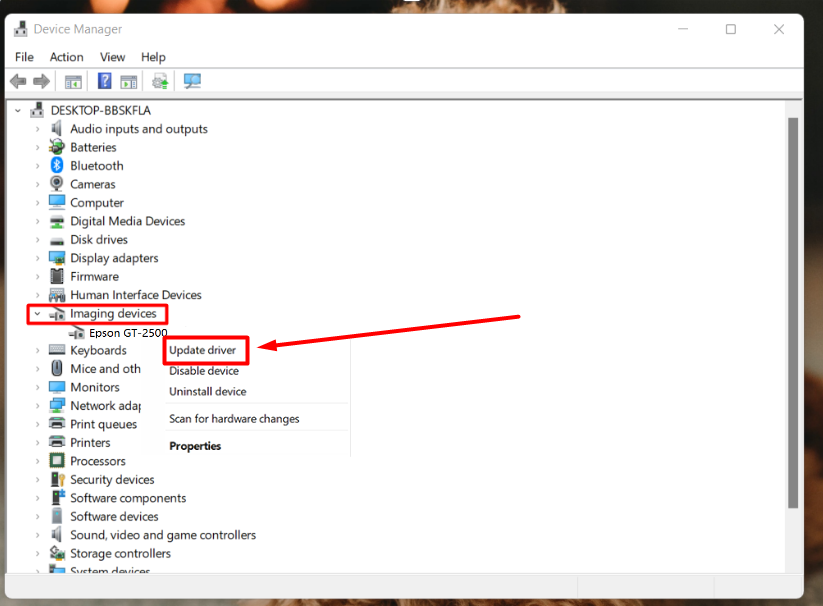Screen dimensions: 823x606
Task: Open Help via the blue question mark icon
Action: (x=104, y=81)
